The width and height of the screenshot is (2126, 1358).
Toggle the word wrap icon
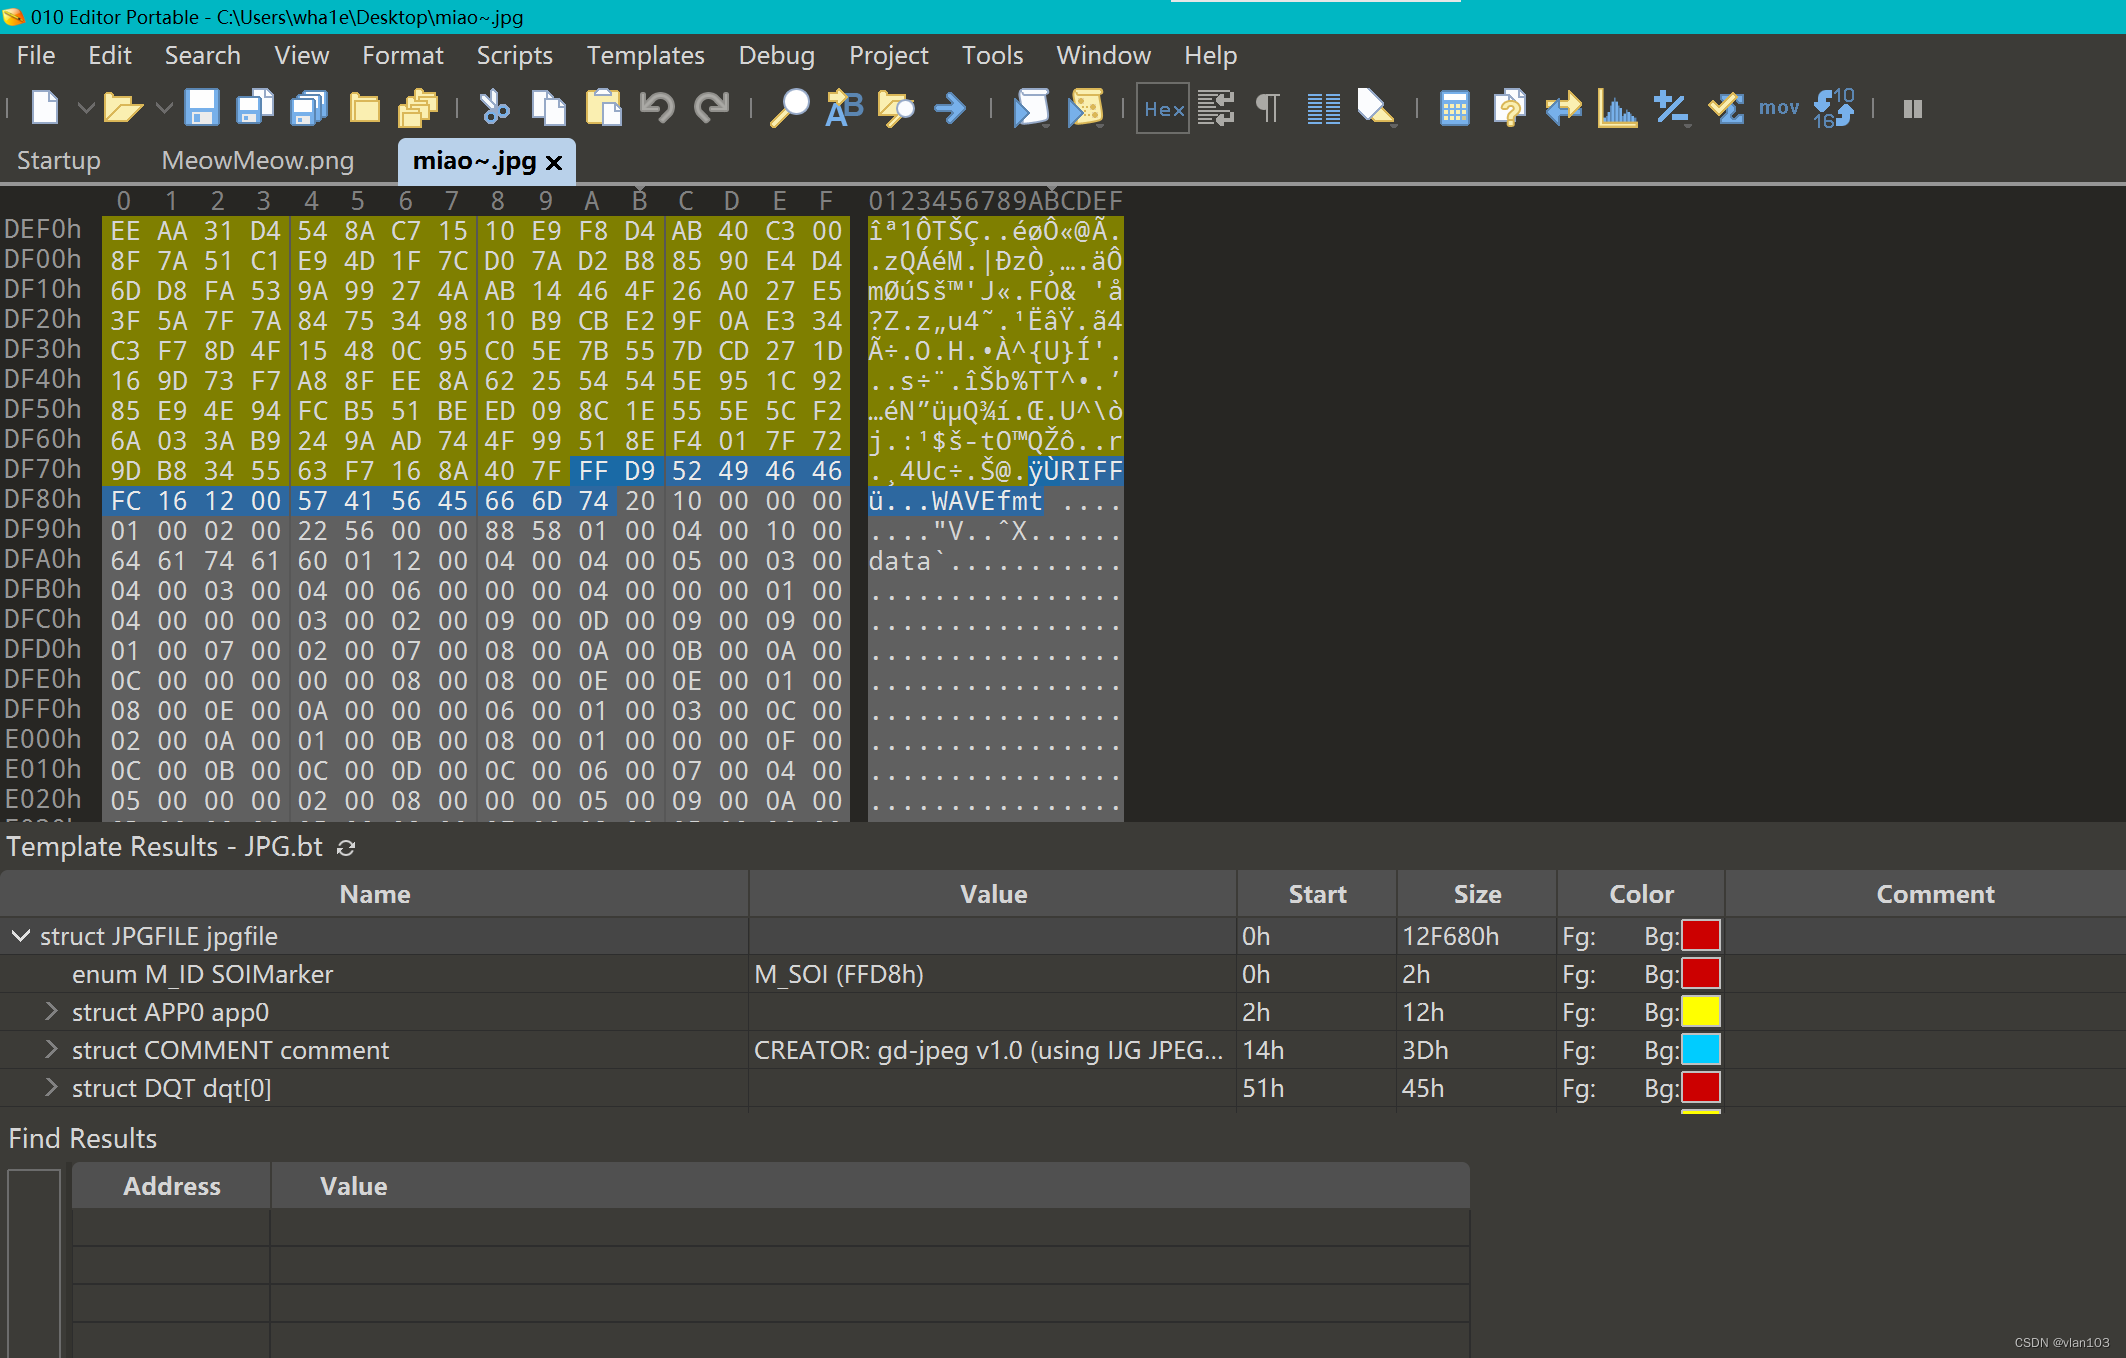pyautogui.click(x=1216, y=108)
